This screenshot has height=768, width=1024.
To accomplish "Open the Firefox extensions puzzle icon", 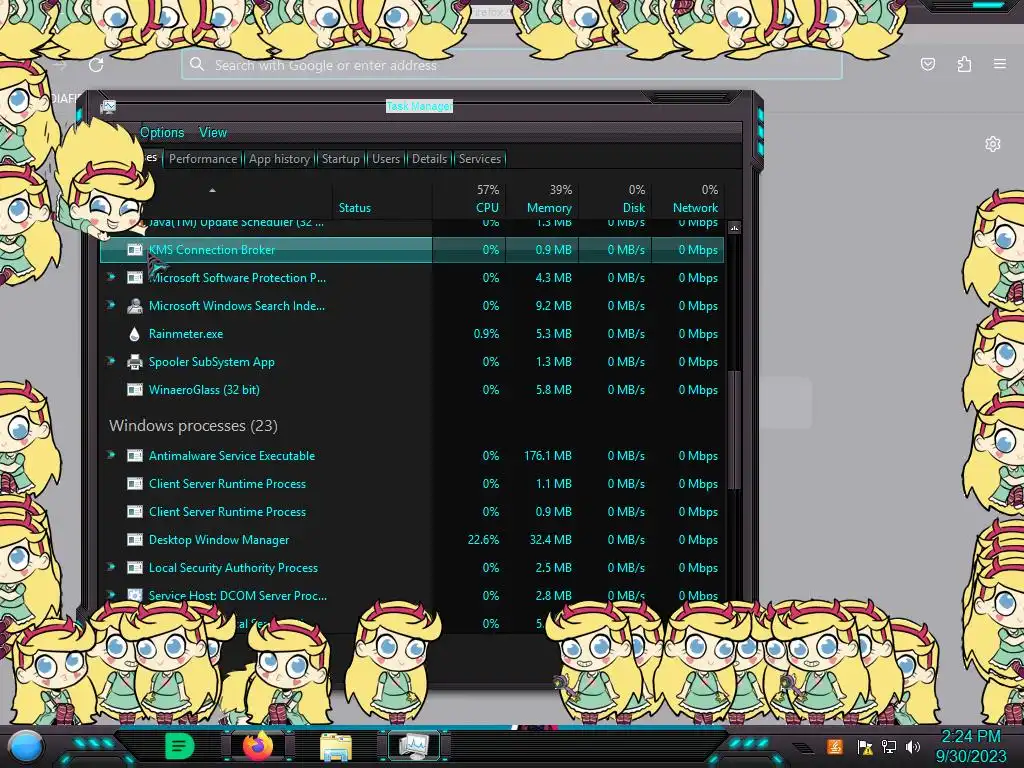I will (964, 64).
